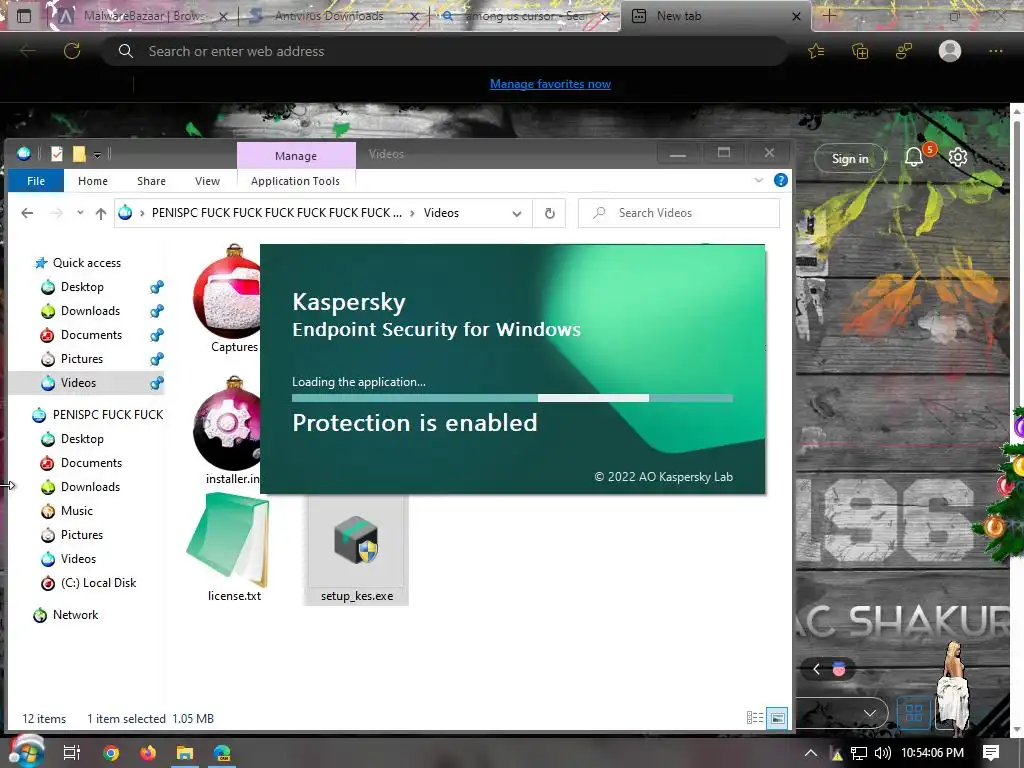
Task: Open Network in the navigation pane
Action: pos(75,615)
